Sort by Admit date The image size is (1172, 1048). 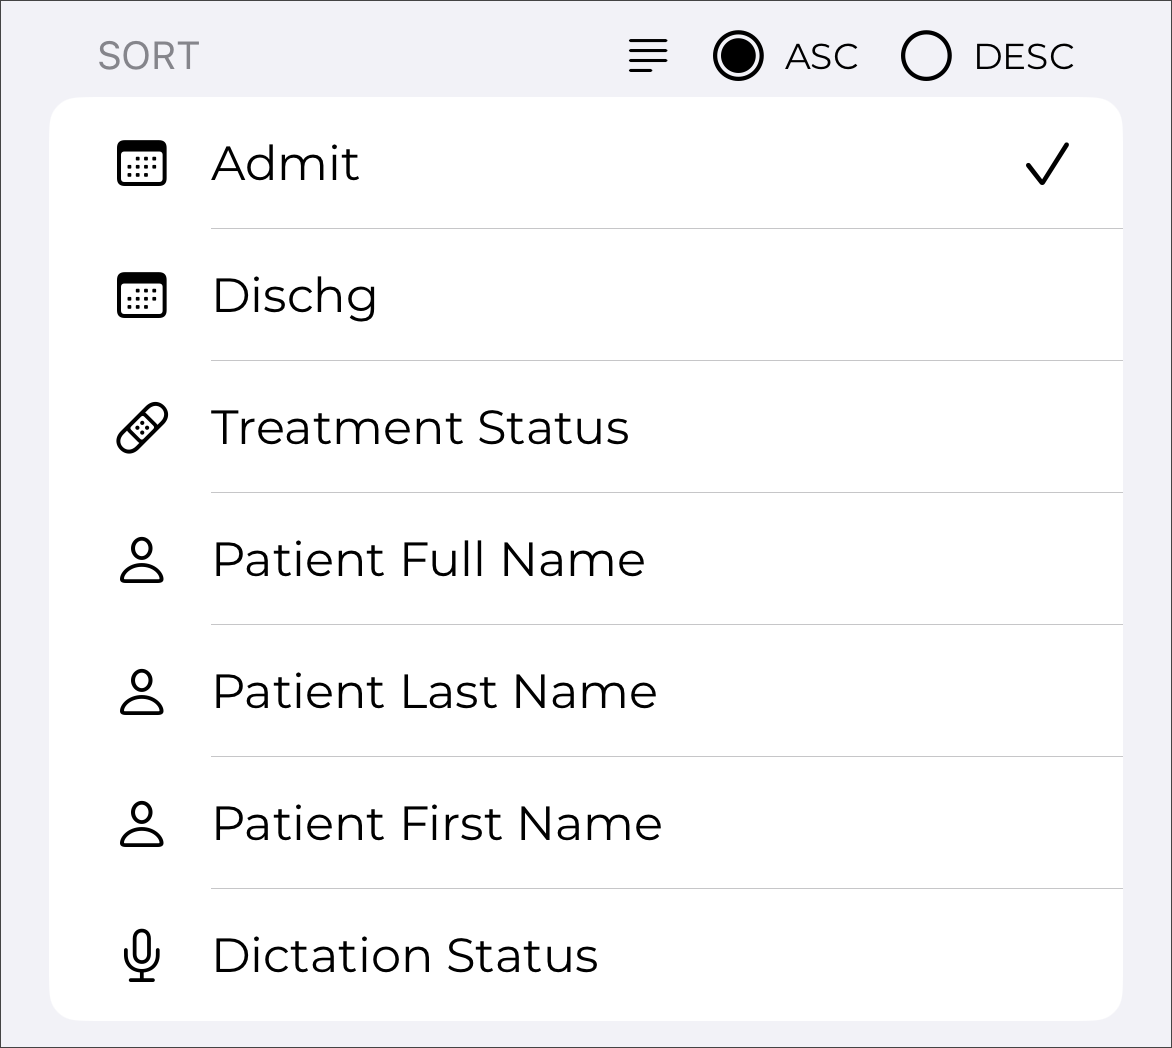pos(286,164)
